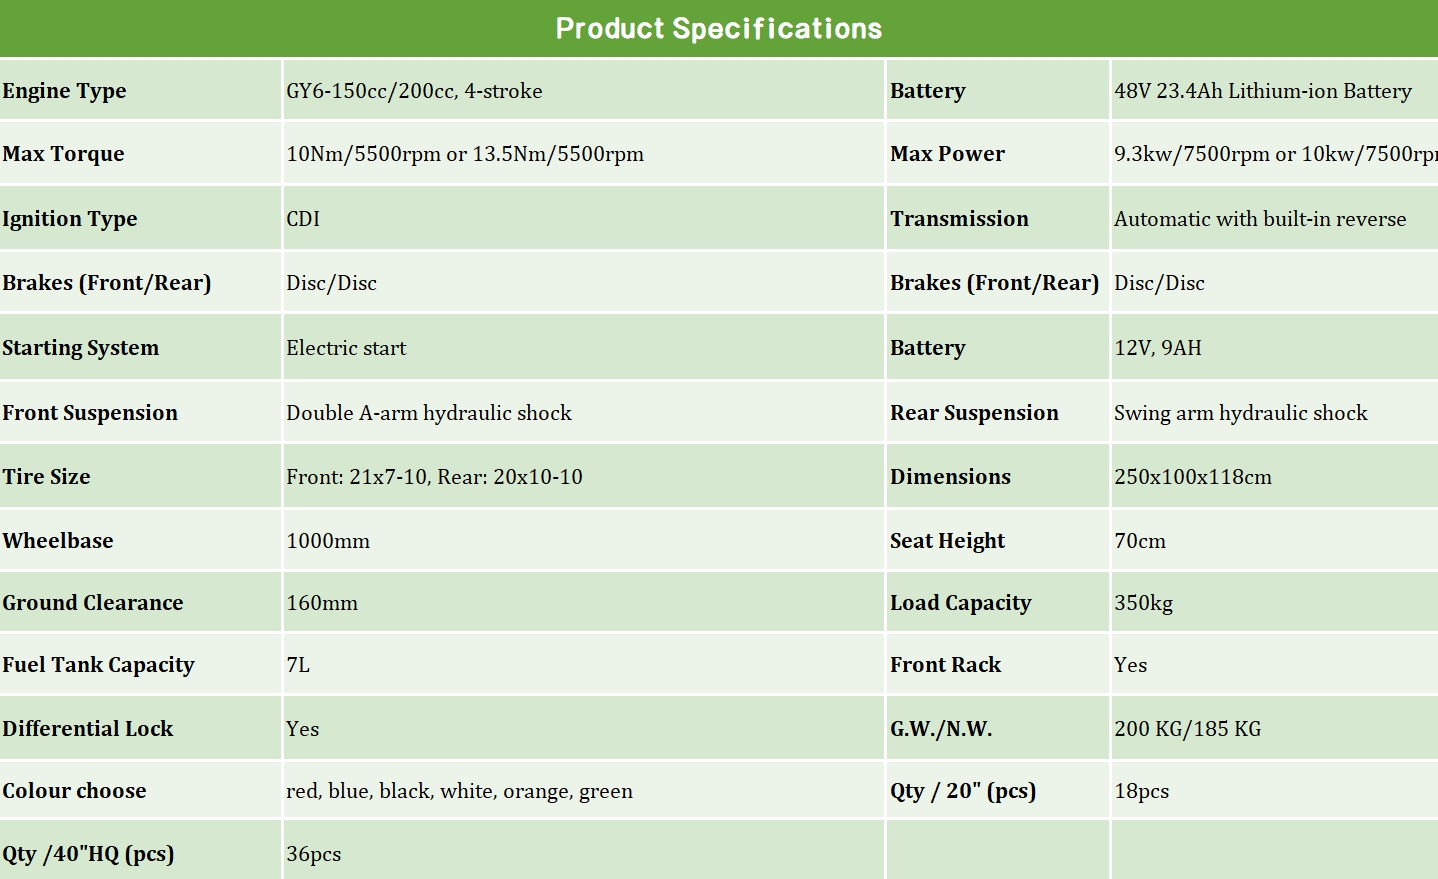Viewport: 1438px width, 879px height.
Task: Select the Wheelbase 1000mm value
Action: point(328,541)
